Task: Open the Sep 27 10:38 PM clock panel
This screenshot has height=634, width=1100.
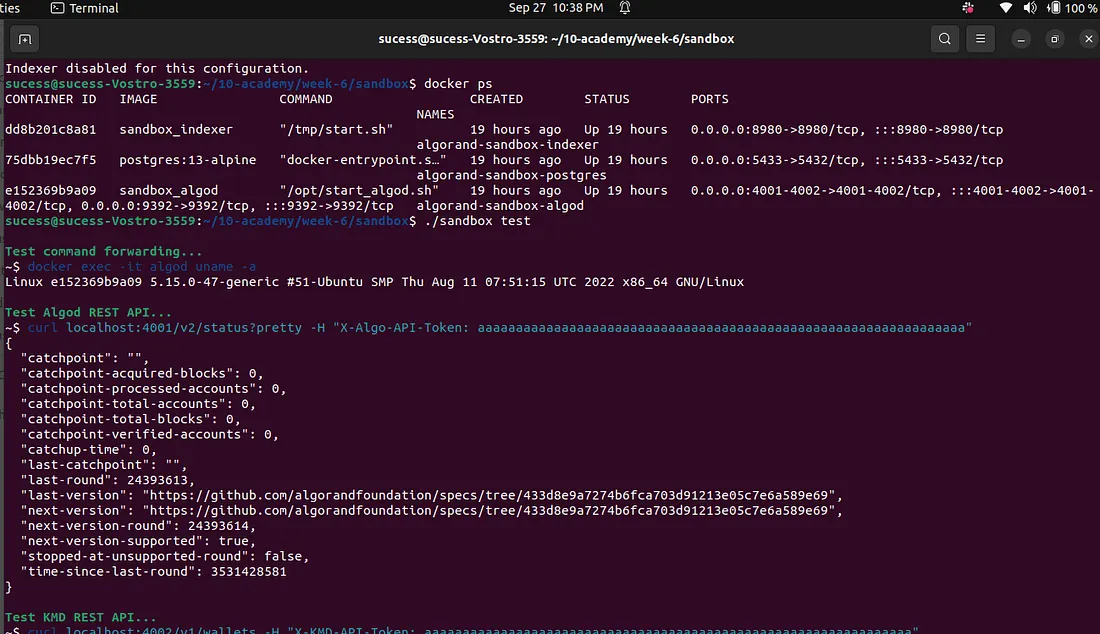Action: [555, 8]
